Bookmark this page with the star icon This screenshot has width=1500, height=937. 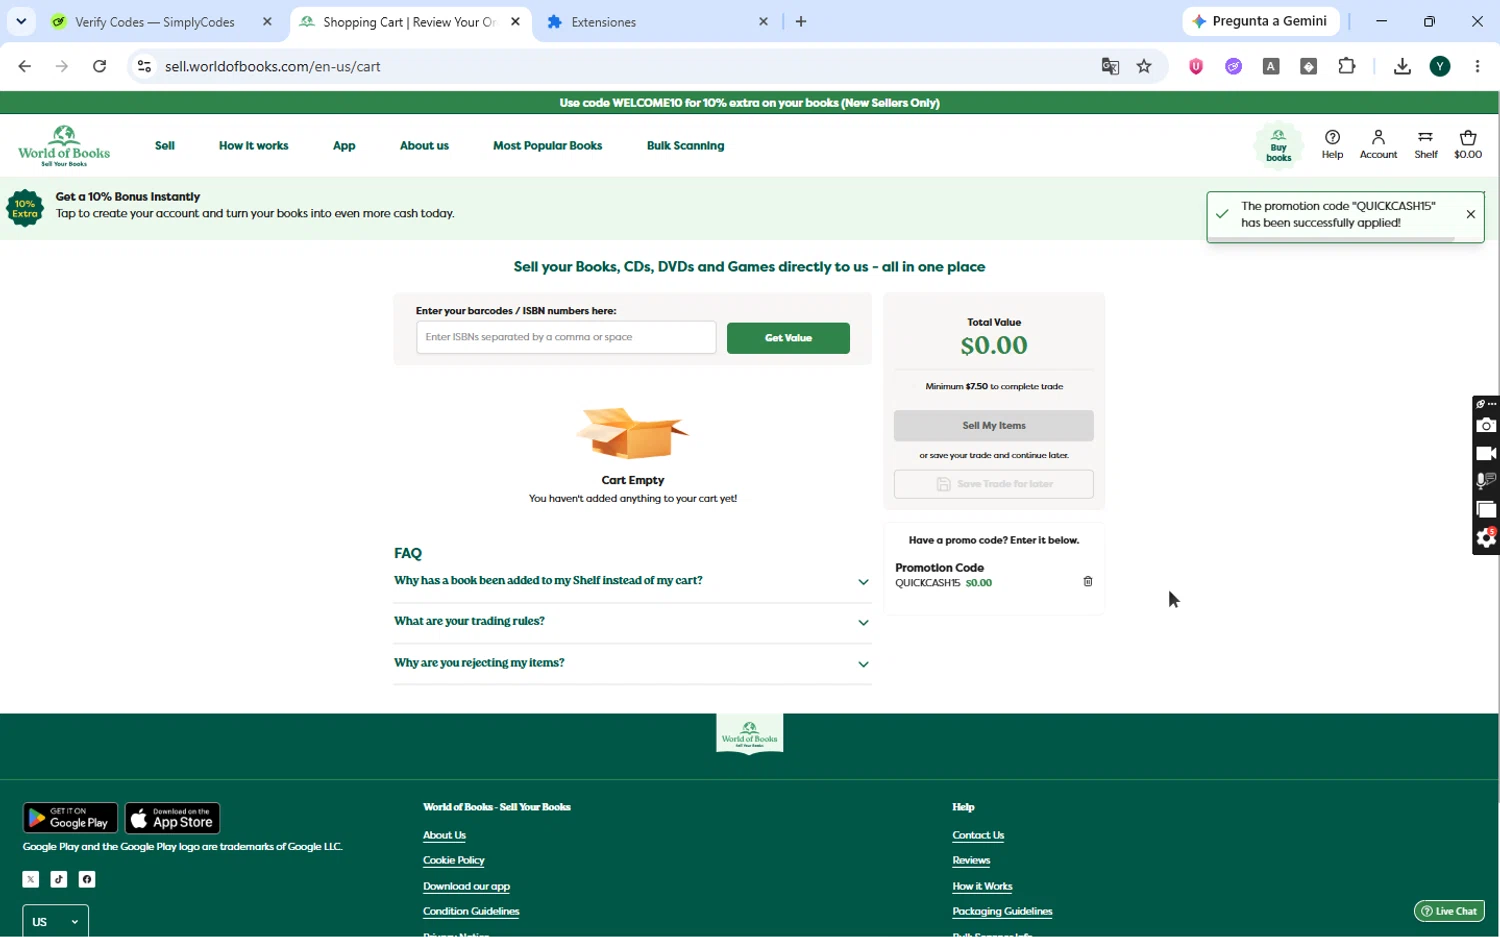(1144, 67)
